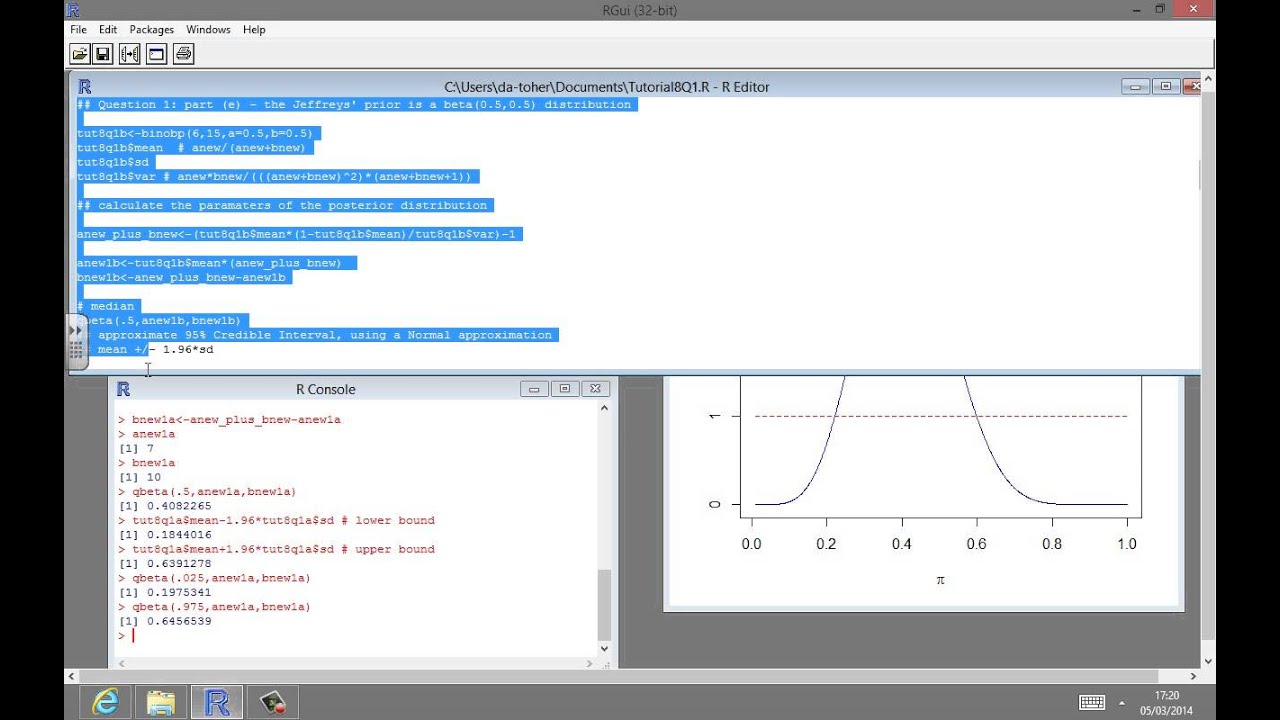Click the R Editor window's R icon
Image resolution: width=1280 pixels, height=720 pixels.
pyautogui.click(x=85, y=87)
